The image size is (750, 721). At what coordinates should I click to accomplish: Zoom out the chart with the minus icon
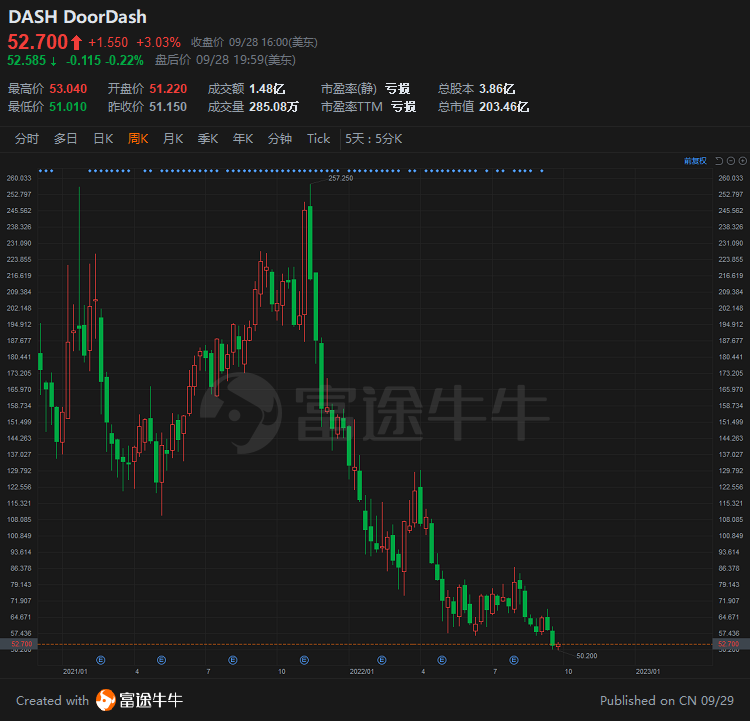(731, 161)
